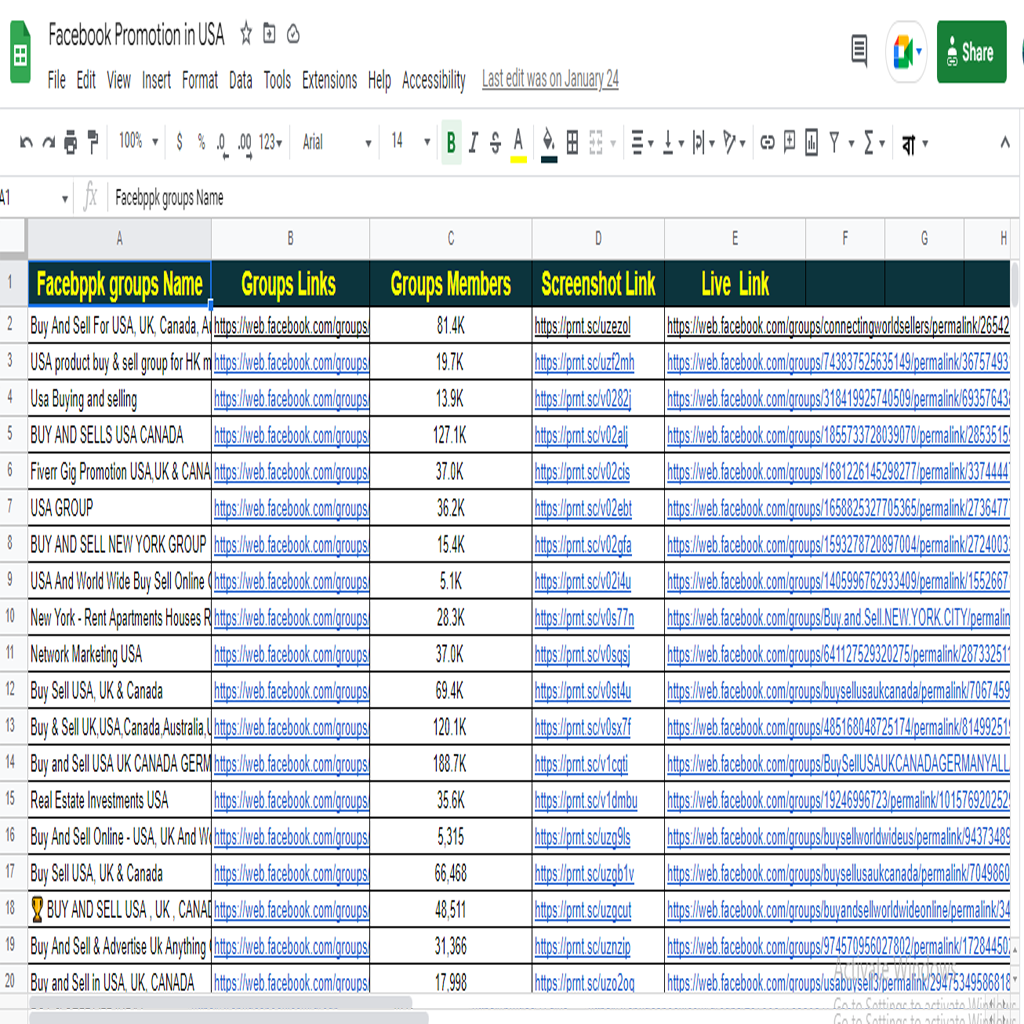
Task: Open the borders tool
Action: 572,142
